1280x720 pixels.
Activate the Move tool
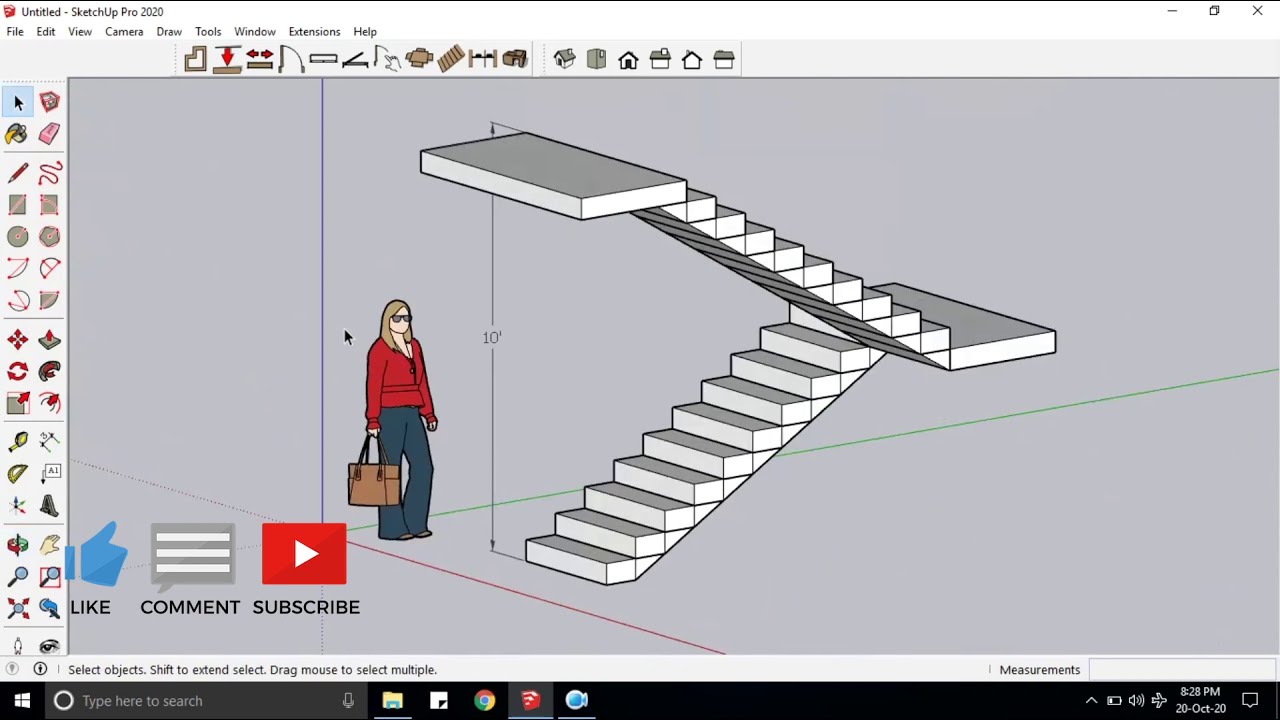[18, 340]
